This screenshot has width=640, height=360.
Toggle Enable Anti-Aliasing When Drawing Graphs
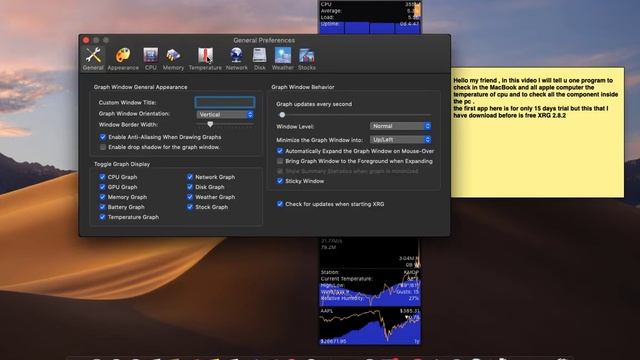pos(103,137)
